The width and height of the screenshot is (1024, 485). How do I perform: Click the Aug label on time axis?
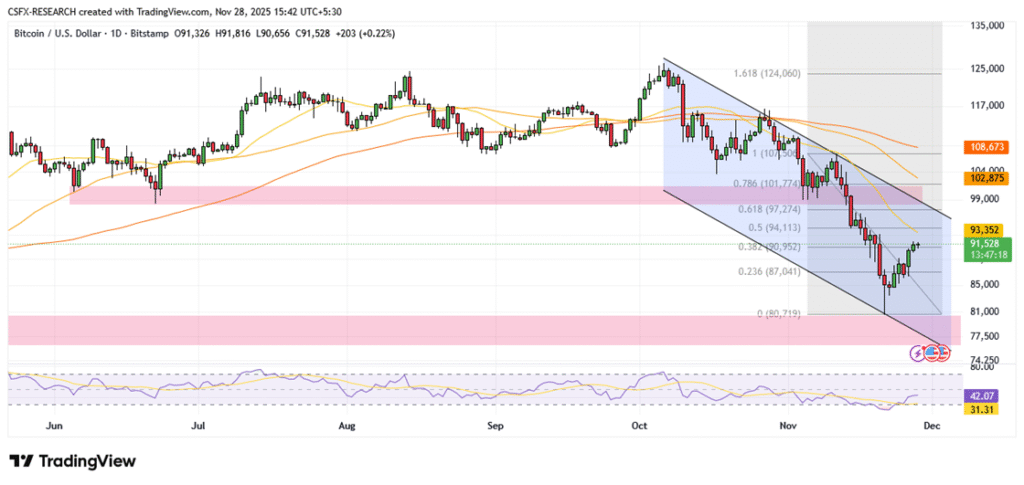point(347,425)
